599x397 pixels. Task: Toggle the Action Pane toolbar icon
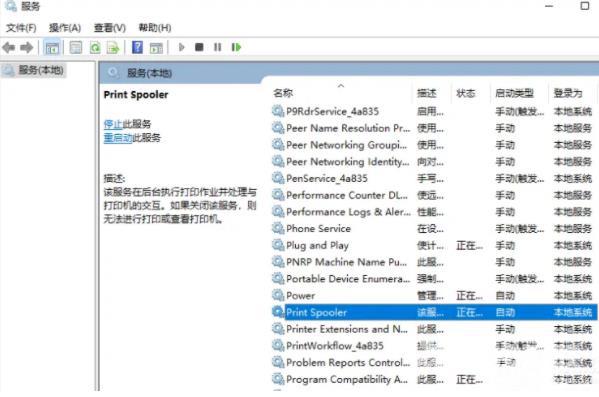[x=156, y=48]
